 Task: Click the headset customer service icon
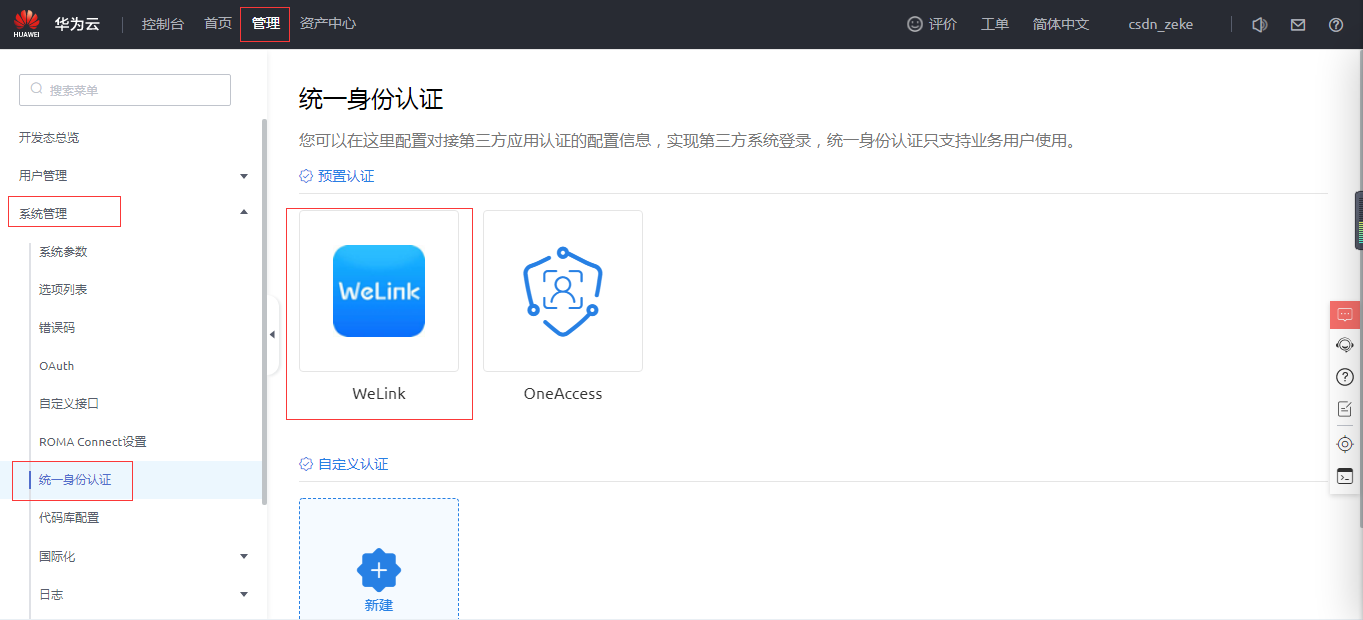click(1345, 345)
